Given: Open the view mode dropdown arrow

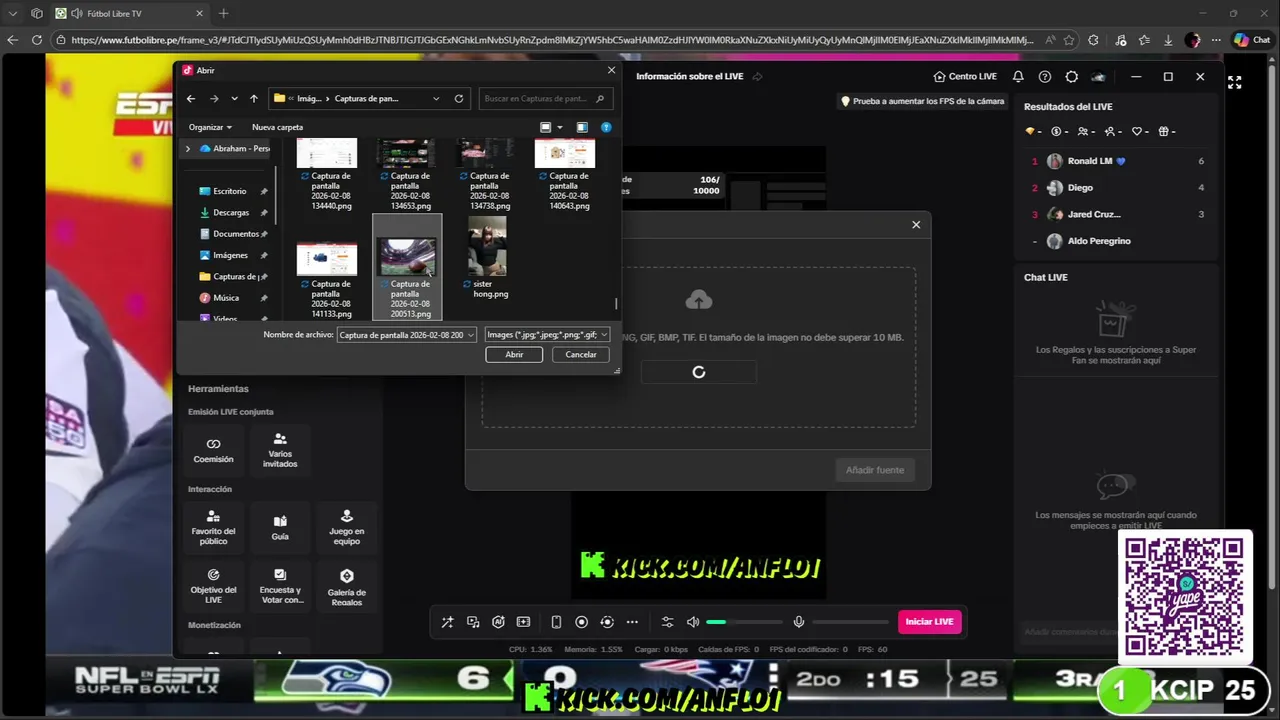Looking at the screenshot, I should [559, 127].
